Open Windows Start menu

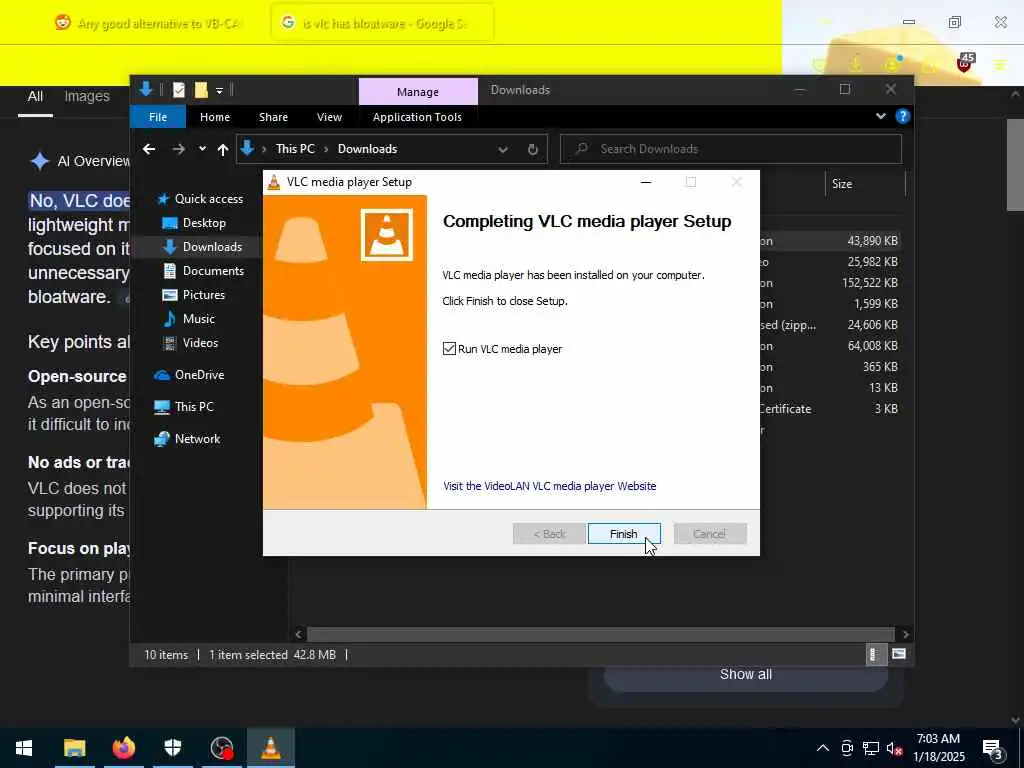pos(24,748)
